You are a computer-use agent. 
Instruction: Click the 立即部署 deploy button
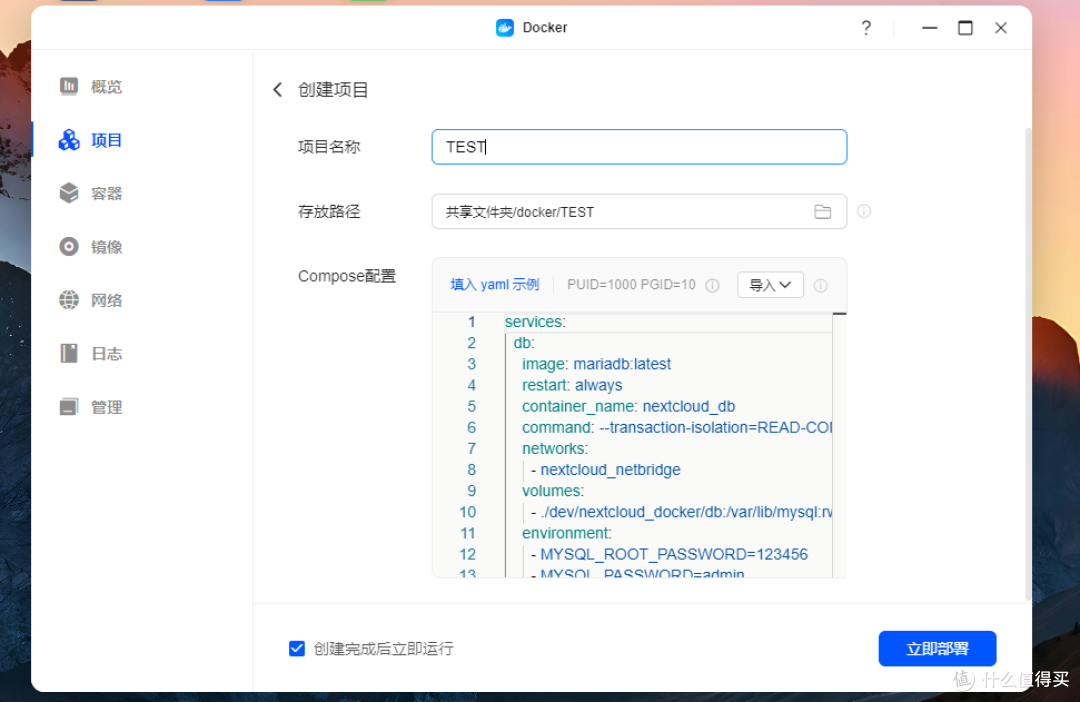pyautogui.click(x=937, y=648)
